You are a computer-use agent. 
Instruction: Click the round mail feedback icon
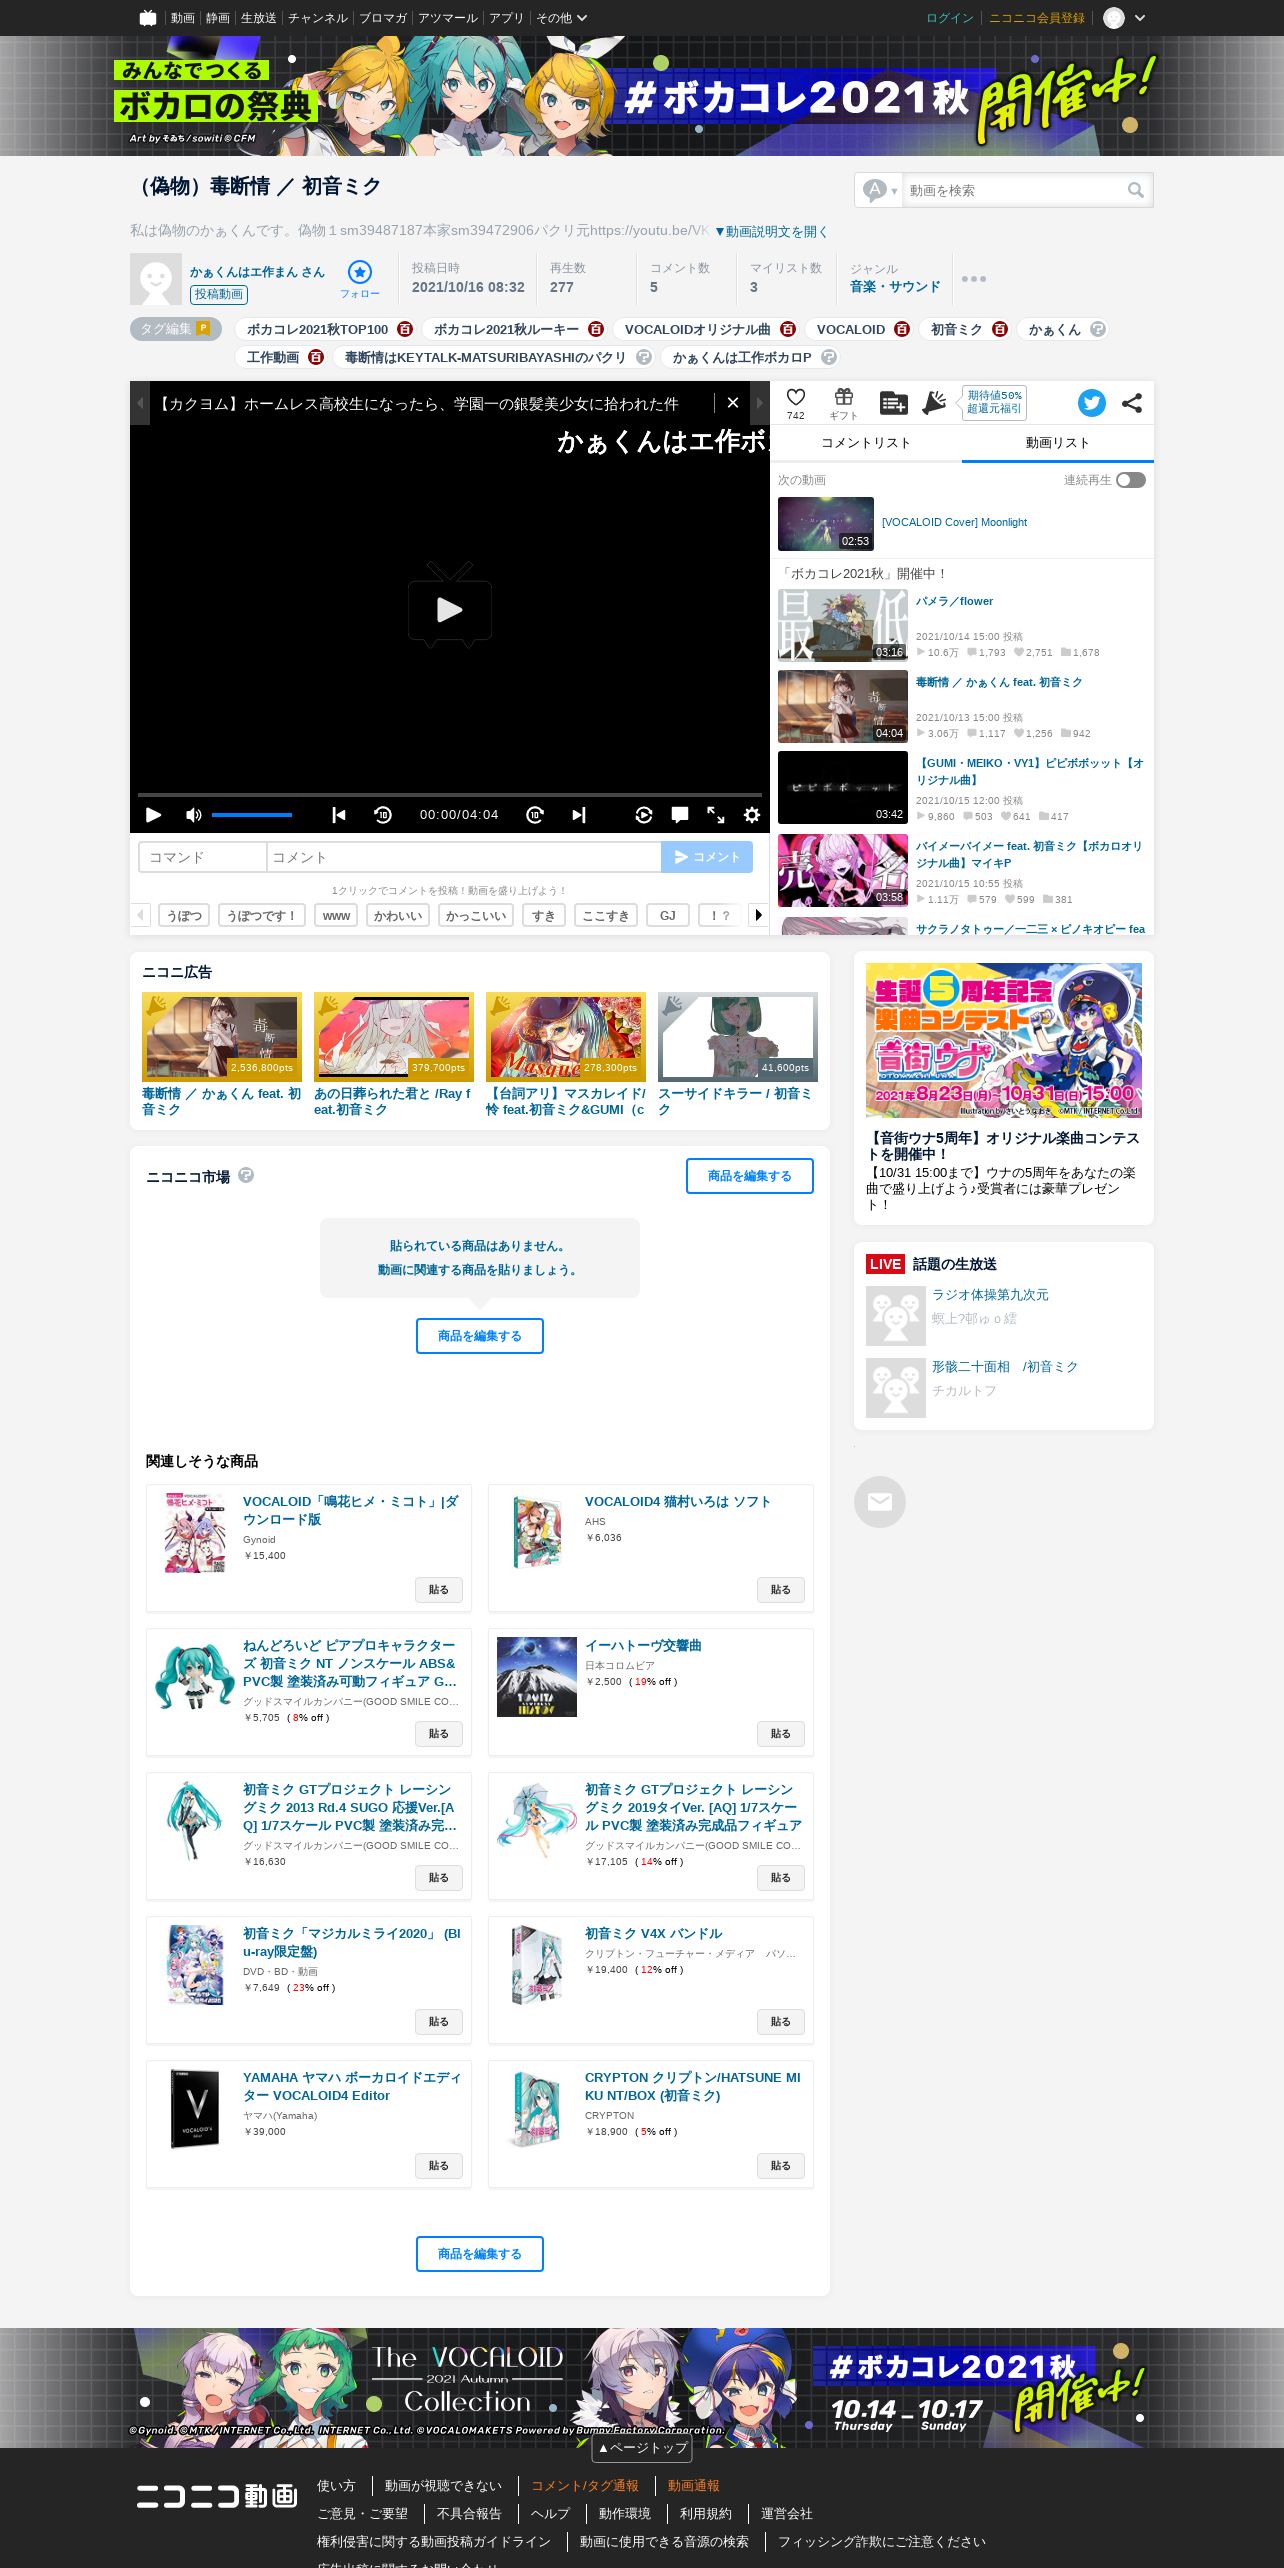click(x=880, y=1502)
